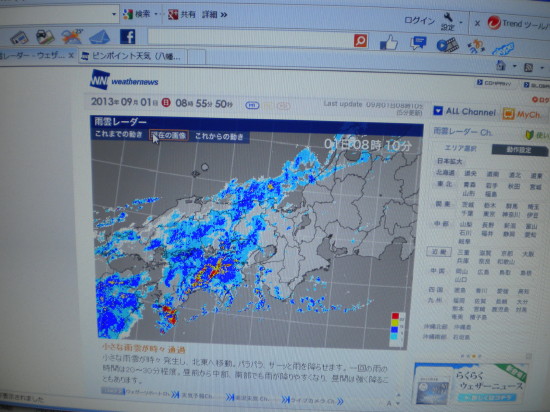Viewport: 550px width, 412px height.
Task: Click the Trend toolbar logo
Action: click(x=494, y=23)
